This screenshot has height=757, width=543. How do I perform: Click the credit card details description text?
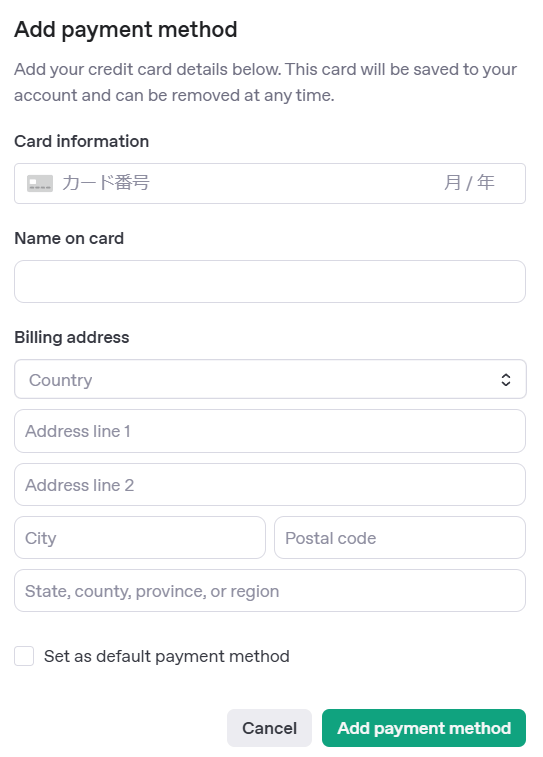click(265, 82)
